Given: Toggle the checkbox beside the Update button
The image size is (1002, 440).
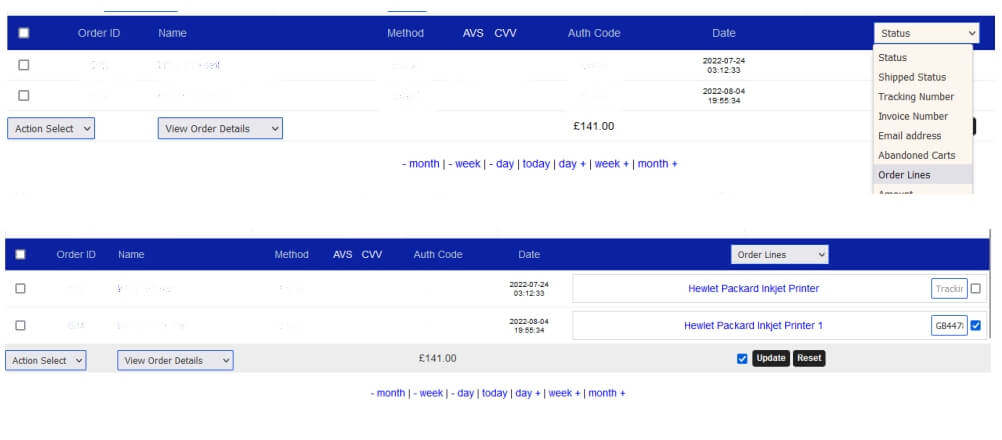Looking at the screenshot, I should pyautogui.click(x=742, y=359).
